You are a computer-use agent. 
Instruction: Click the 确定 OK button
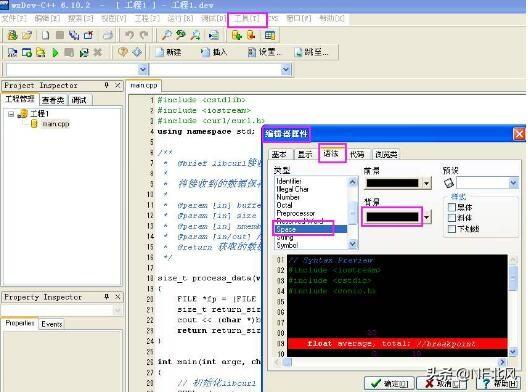pyautogui.click(x=389, y=384)
